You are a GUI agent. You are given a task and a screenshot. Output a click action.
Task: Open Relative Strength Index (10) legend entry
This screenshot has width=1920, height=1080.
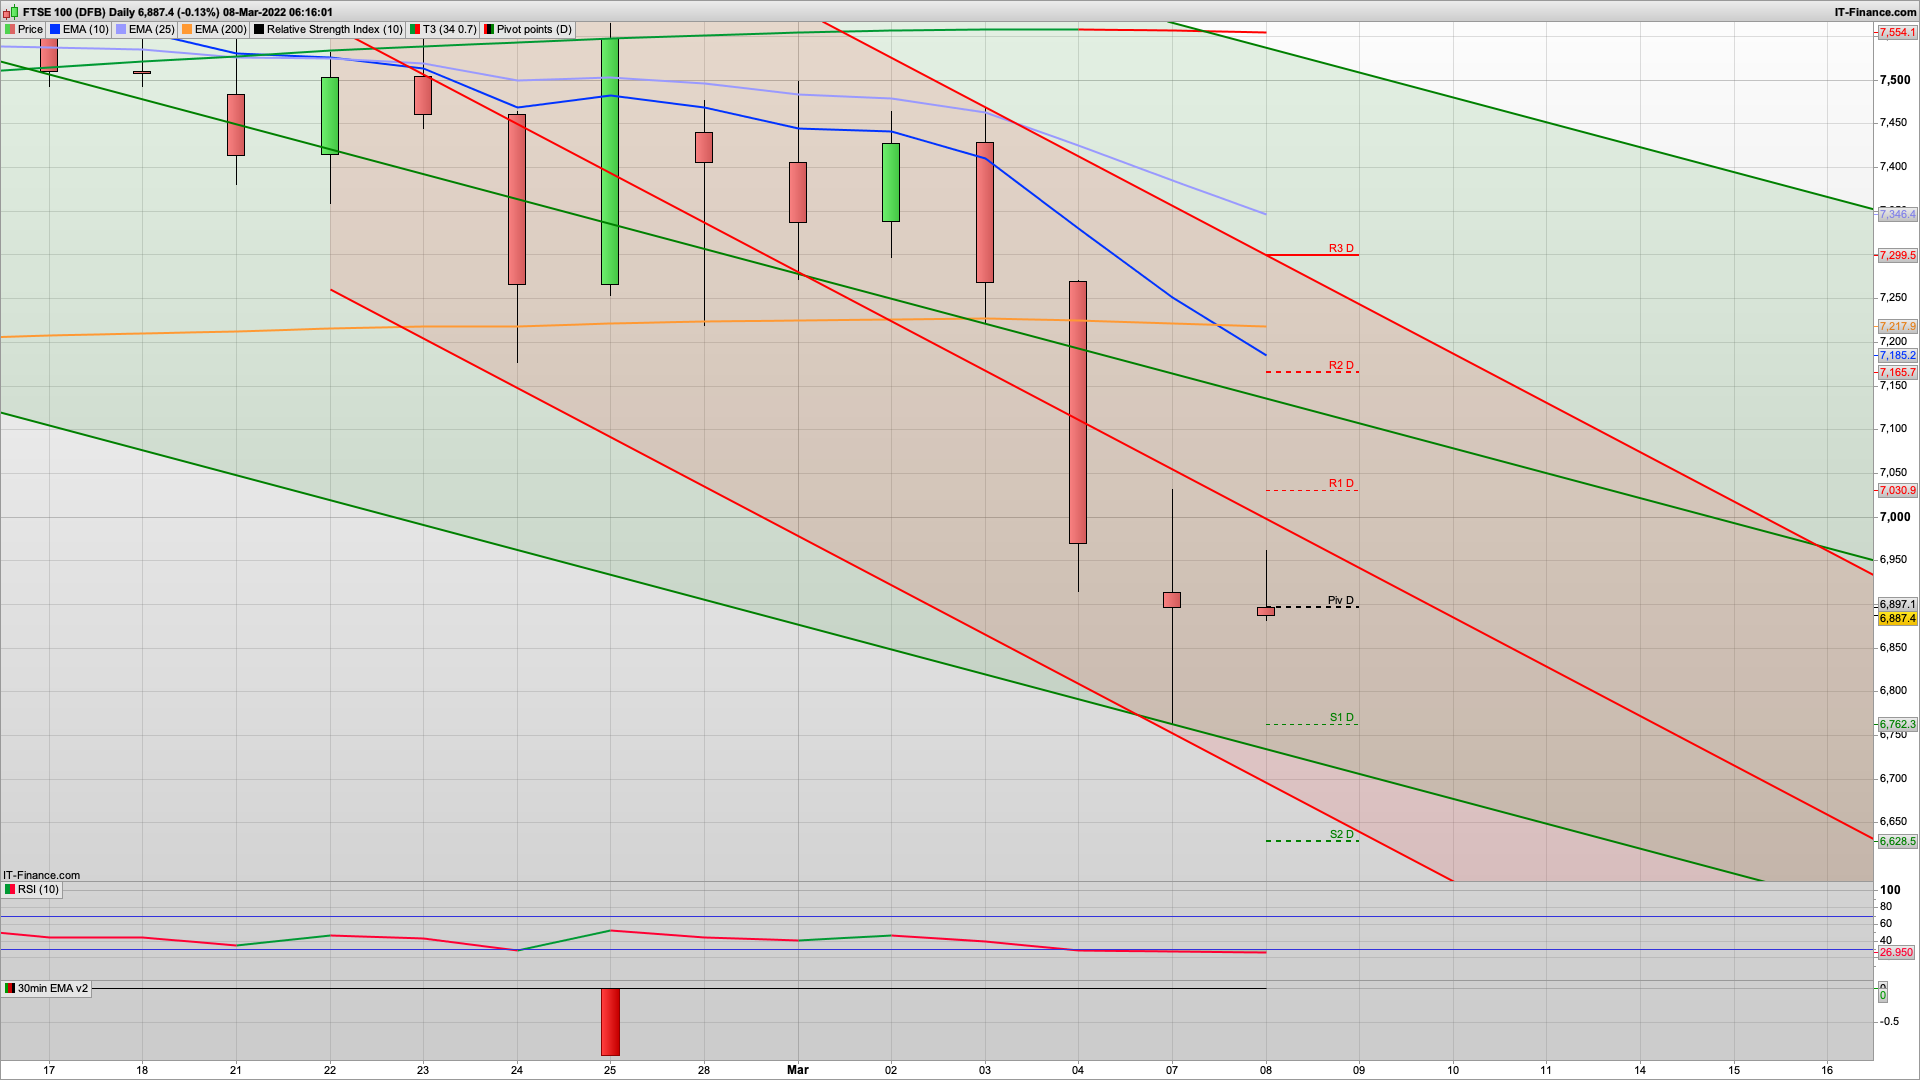click(x=329, y=29)
